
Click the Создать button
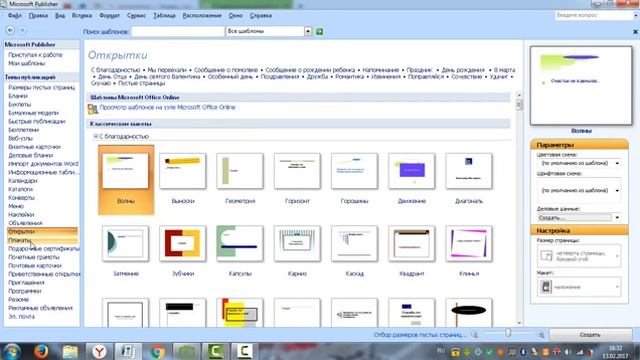tap(590, 335)
